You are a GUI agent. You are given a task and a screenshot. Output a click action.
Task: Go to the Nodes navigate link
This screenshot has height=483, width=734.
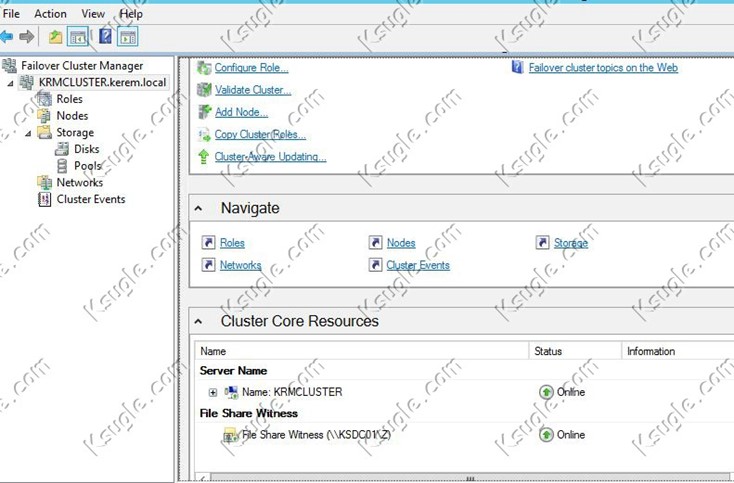coord(401,243)
